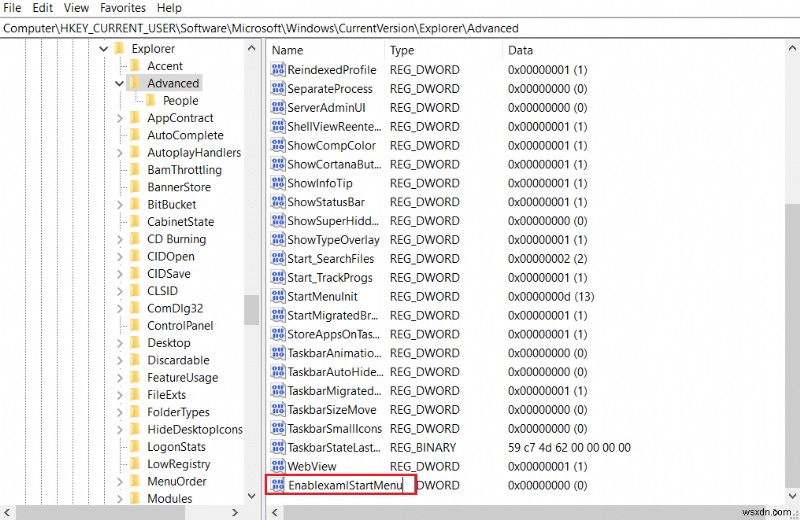Select the LowRegistry tree key
The height and width of the screenshot is (520, 800).
[x=179, y=464]
